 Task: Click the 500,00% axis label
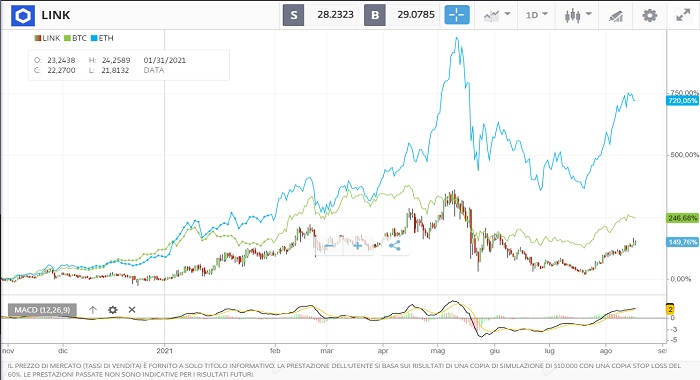[684, 155]
